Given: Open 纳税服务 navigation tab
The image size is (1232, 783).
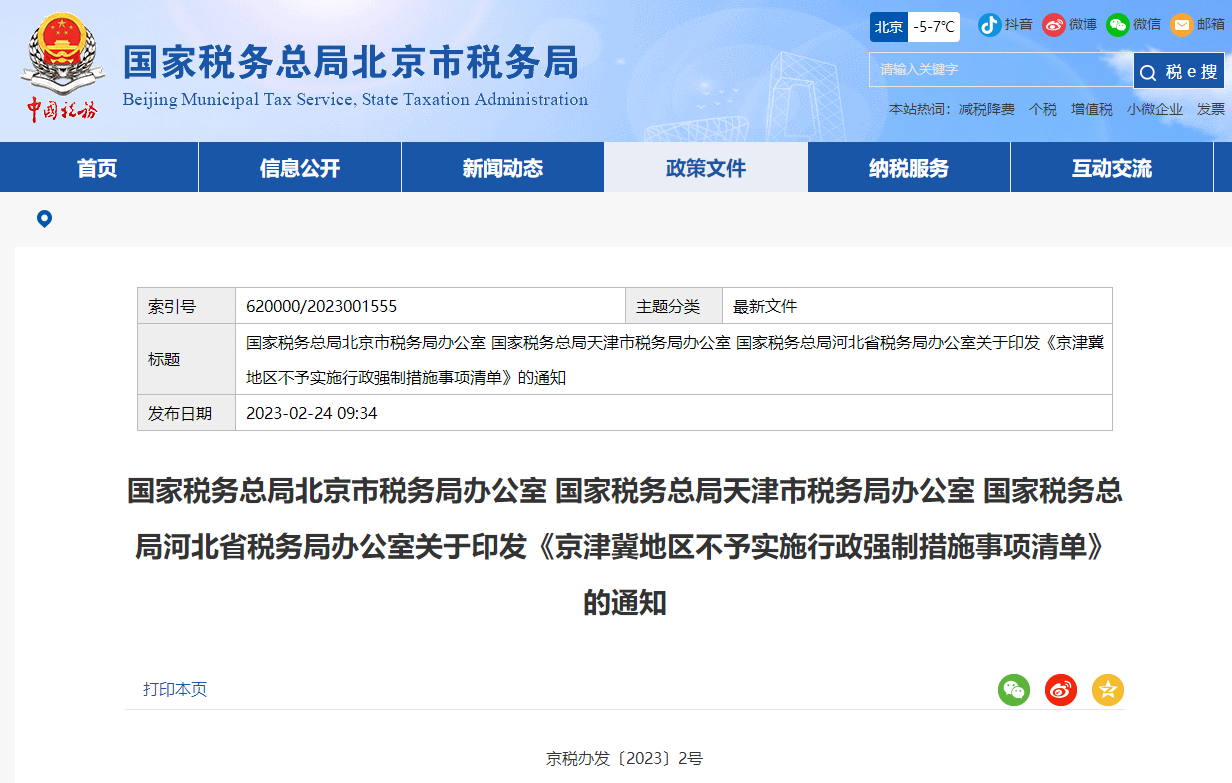Looking at the screenshot, I should pos(909,168).
